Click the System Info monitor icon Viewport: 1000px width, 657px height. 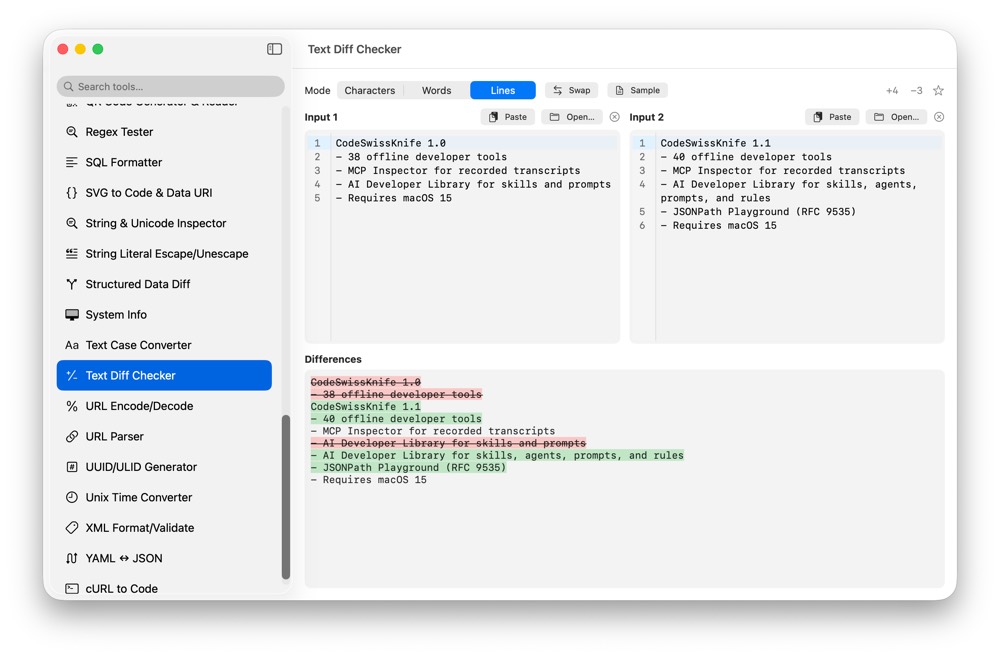point(71,314)
